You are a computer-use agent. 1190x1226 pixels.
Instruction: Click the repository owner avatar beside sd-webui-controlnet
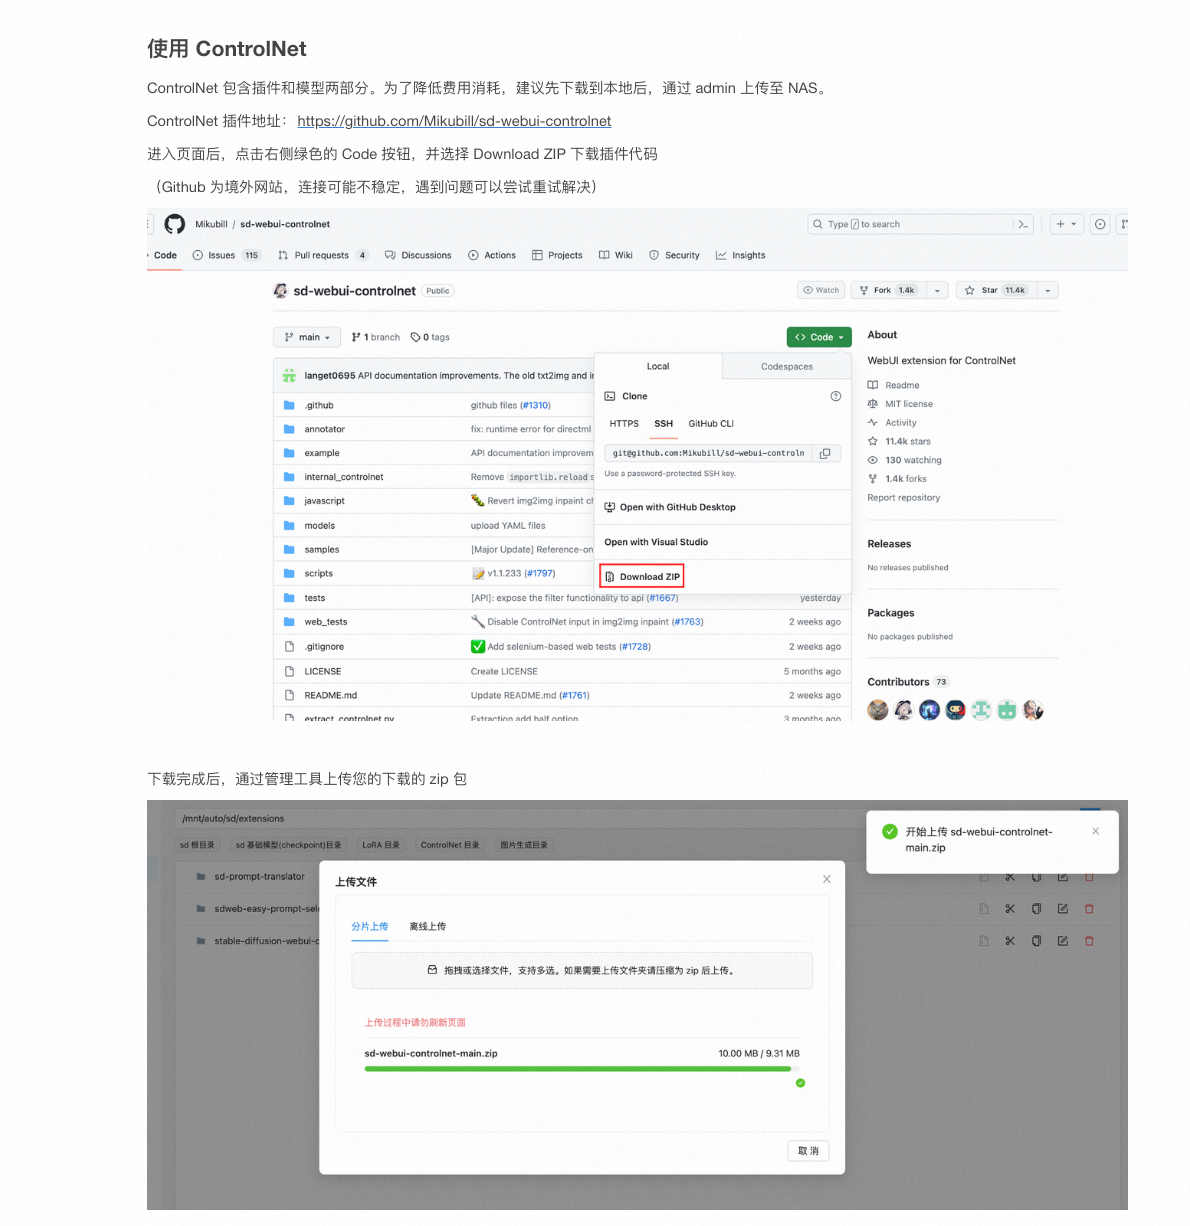point(281,291)
